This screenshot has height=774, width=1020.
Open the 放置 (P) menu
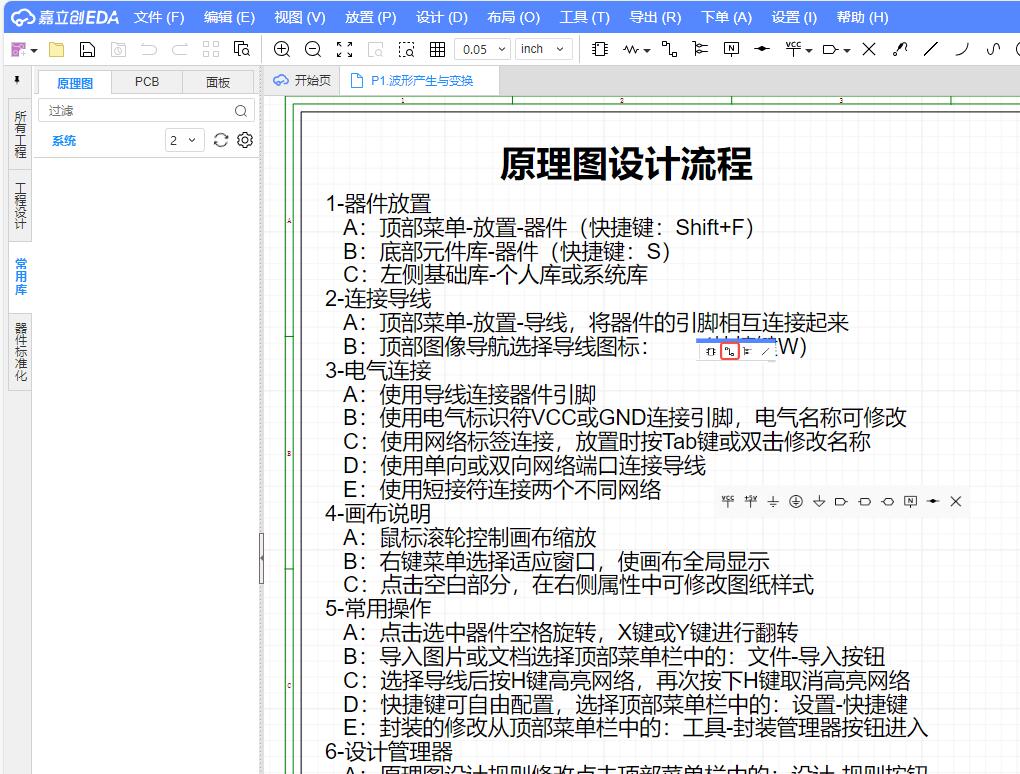tap(370, 17)
